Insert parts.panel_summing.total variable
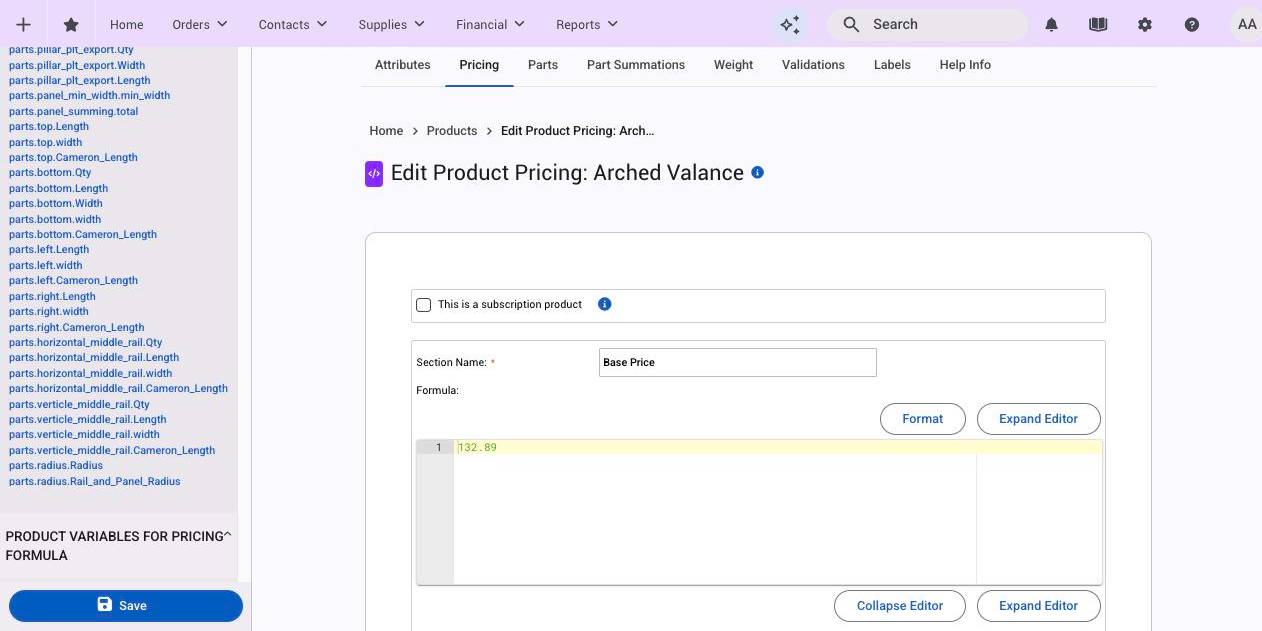1262x631 pixels. coord(74,112)
